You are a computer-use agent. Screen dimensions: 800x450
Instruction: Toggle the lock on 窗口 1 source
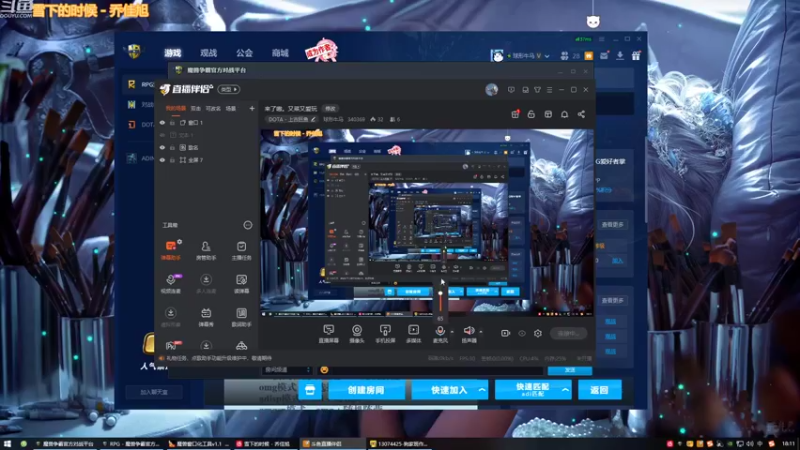tap(172, 123)
